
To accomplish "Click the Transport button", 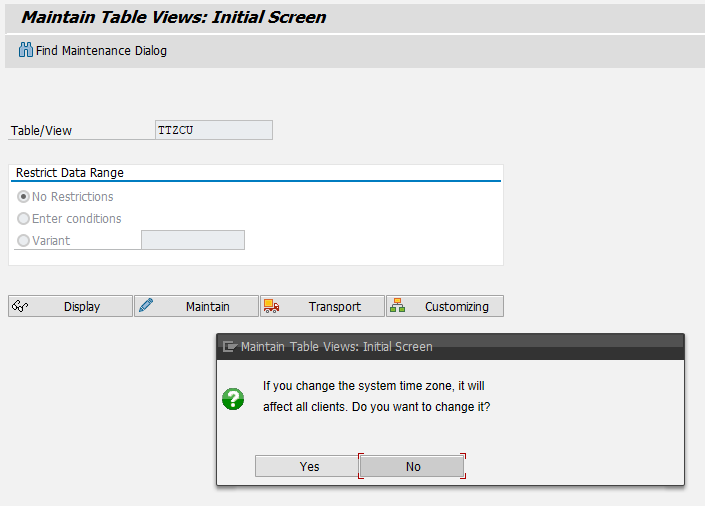I will [322, 306].
